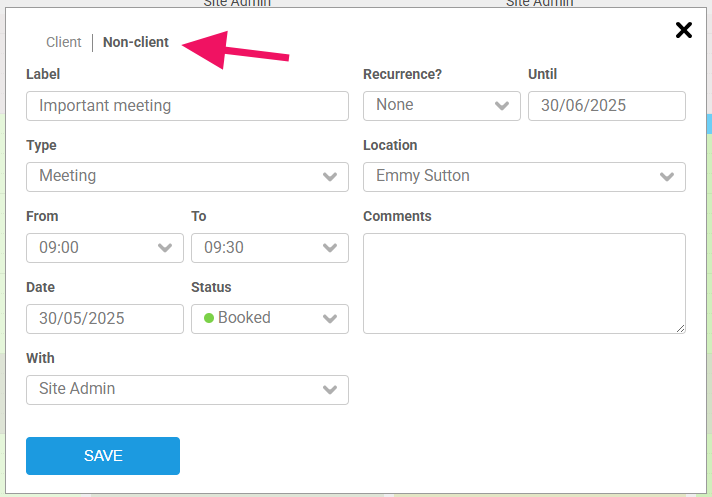Open the Recurrence dropdown
This screenshot has width=712, height=497.
click(x=441, y=106)
